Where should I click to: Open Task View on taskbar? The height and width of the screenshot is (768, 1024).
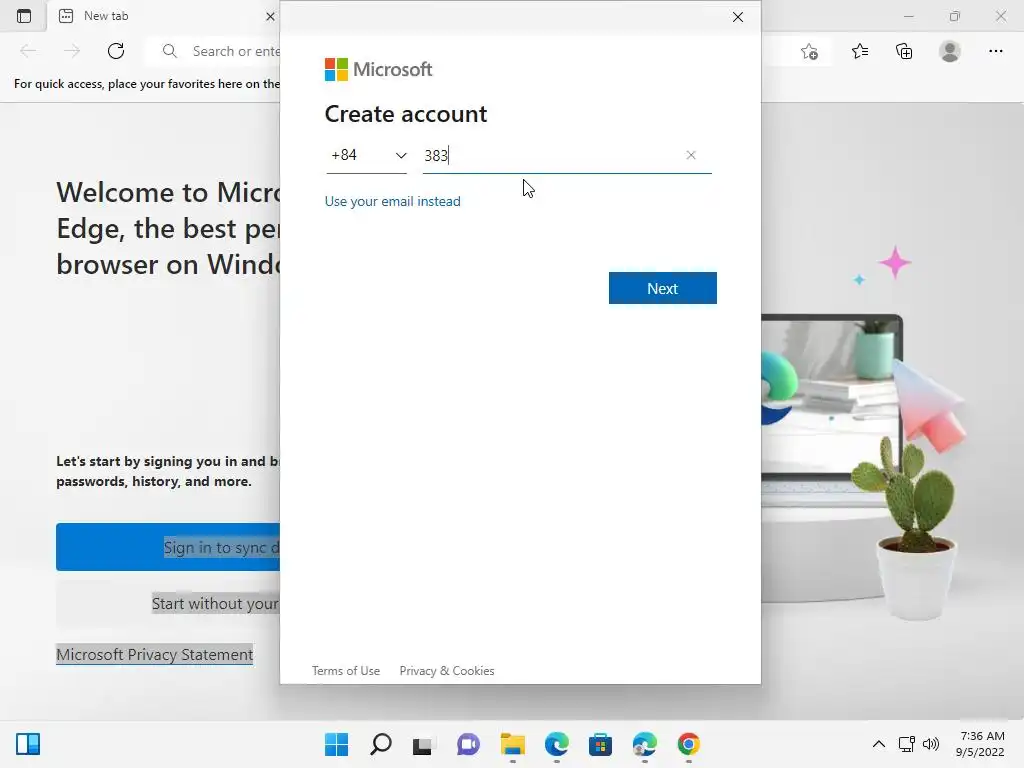tap(424, 744)
